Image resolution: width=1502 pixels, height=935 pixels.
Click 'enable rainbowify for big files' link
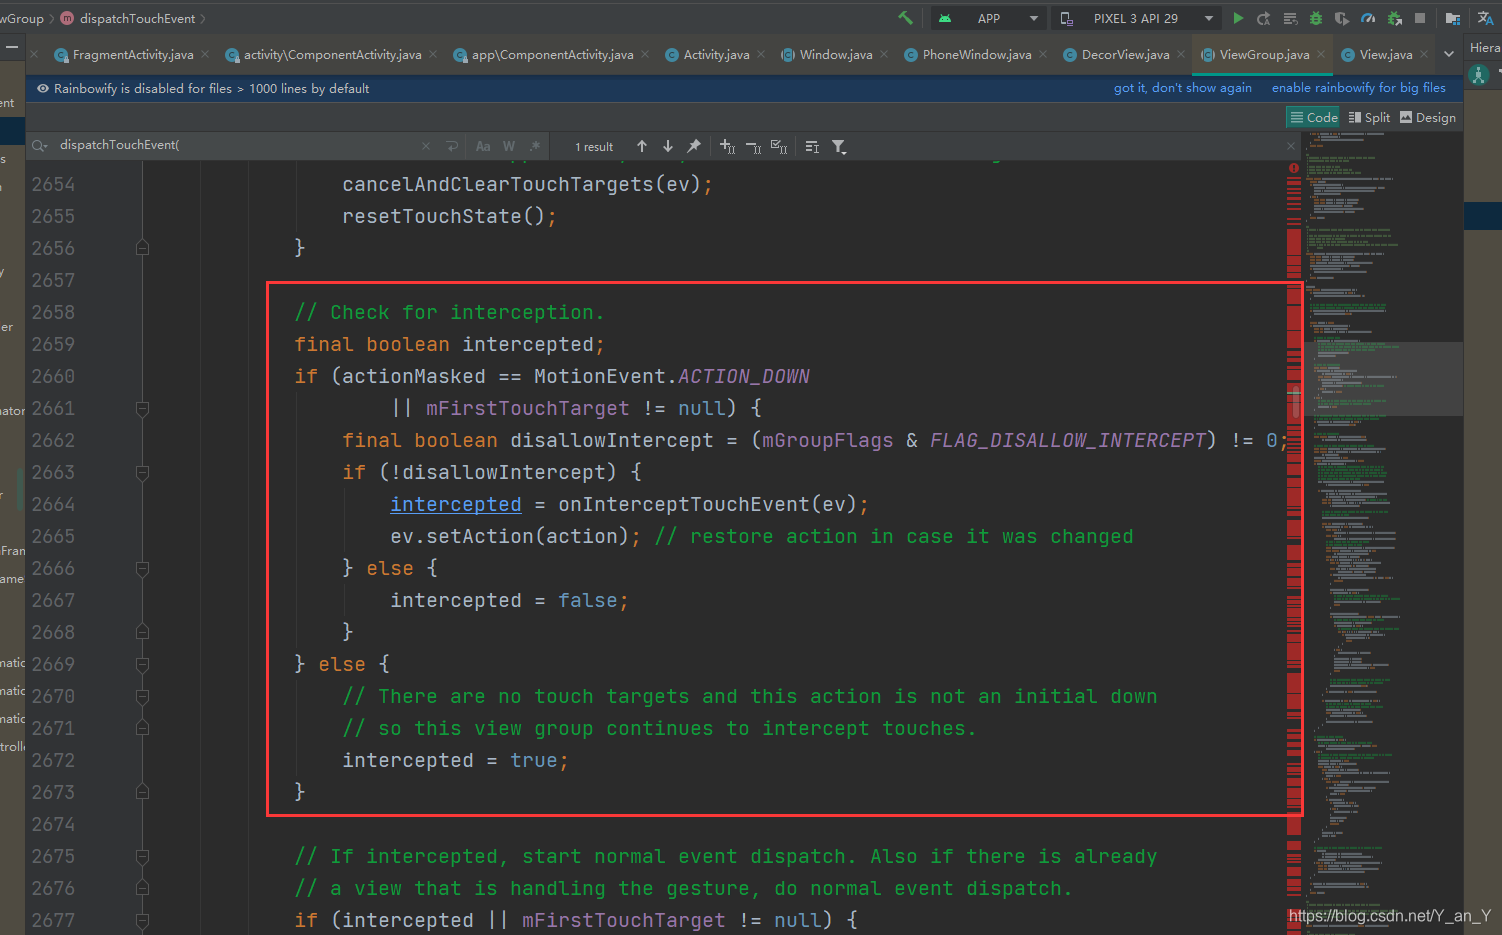[1359, 88]
